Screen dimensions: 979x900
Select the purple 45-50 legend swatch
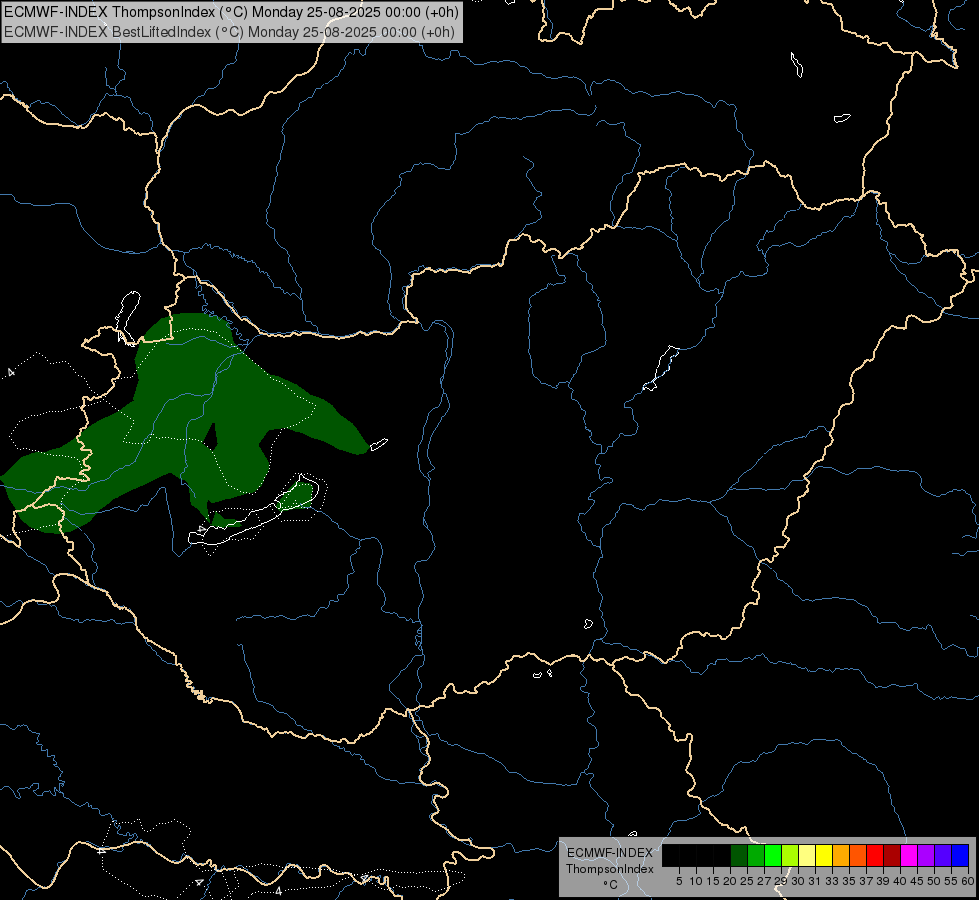[926, 855]
